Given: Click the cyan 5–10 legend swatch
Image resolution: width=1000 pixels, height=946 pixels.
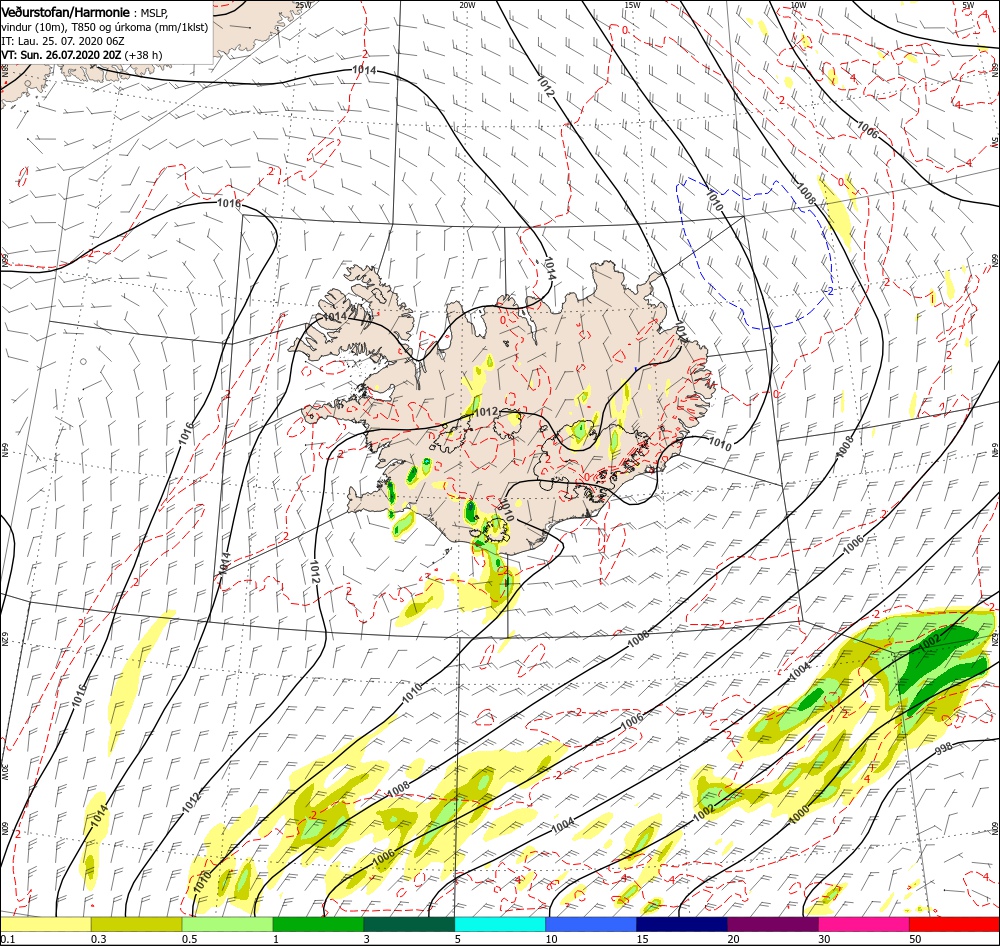Looking at the screenshot, I should (500, 924).
